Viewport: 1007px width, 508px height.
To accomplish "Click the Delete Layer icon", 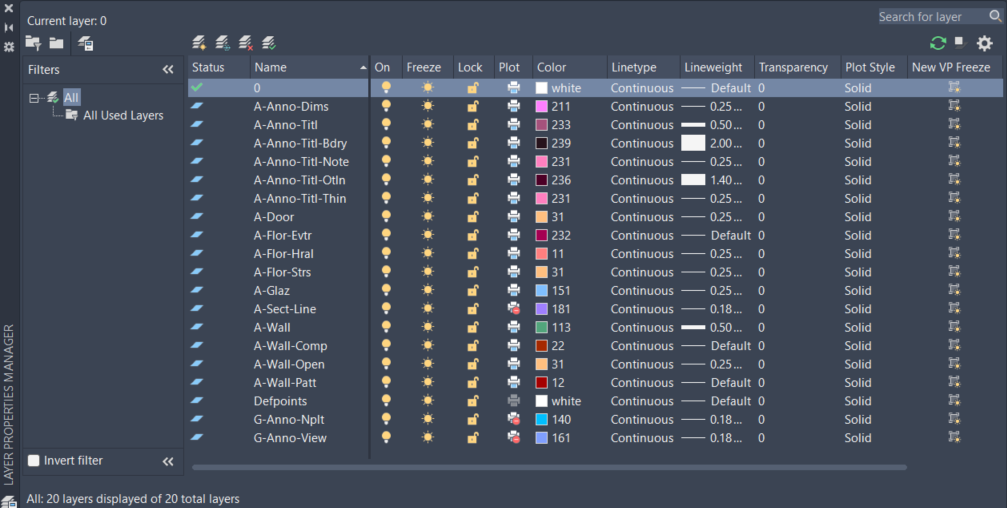I will point(246,43).
